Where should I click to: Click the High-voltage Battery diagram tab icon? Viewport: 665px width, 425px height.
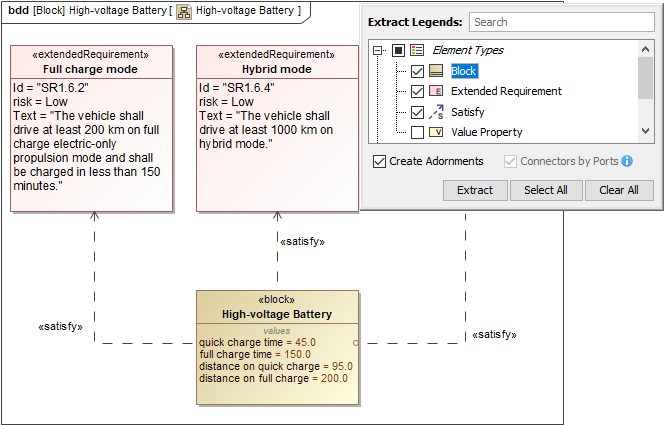pos(184,11)
